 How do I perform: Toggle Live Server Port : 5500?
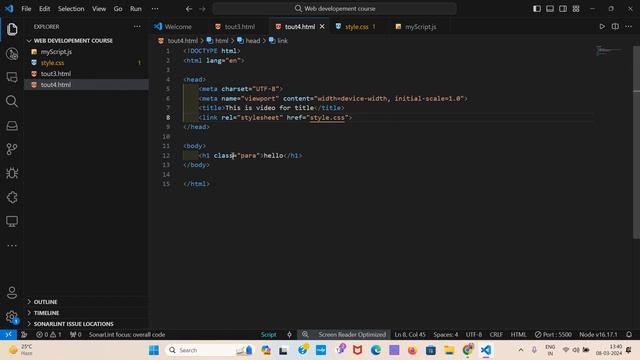(x=553, y=334)
